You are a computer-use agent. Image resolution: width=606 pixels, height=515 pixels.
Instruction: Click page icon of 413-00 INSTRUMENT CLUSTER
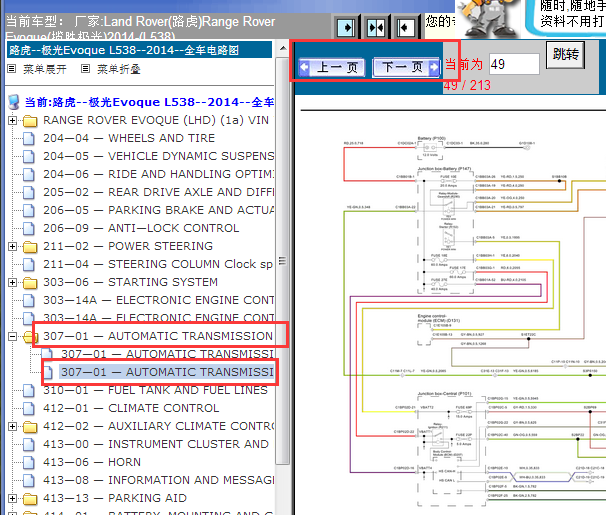pos(29,445)
